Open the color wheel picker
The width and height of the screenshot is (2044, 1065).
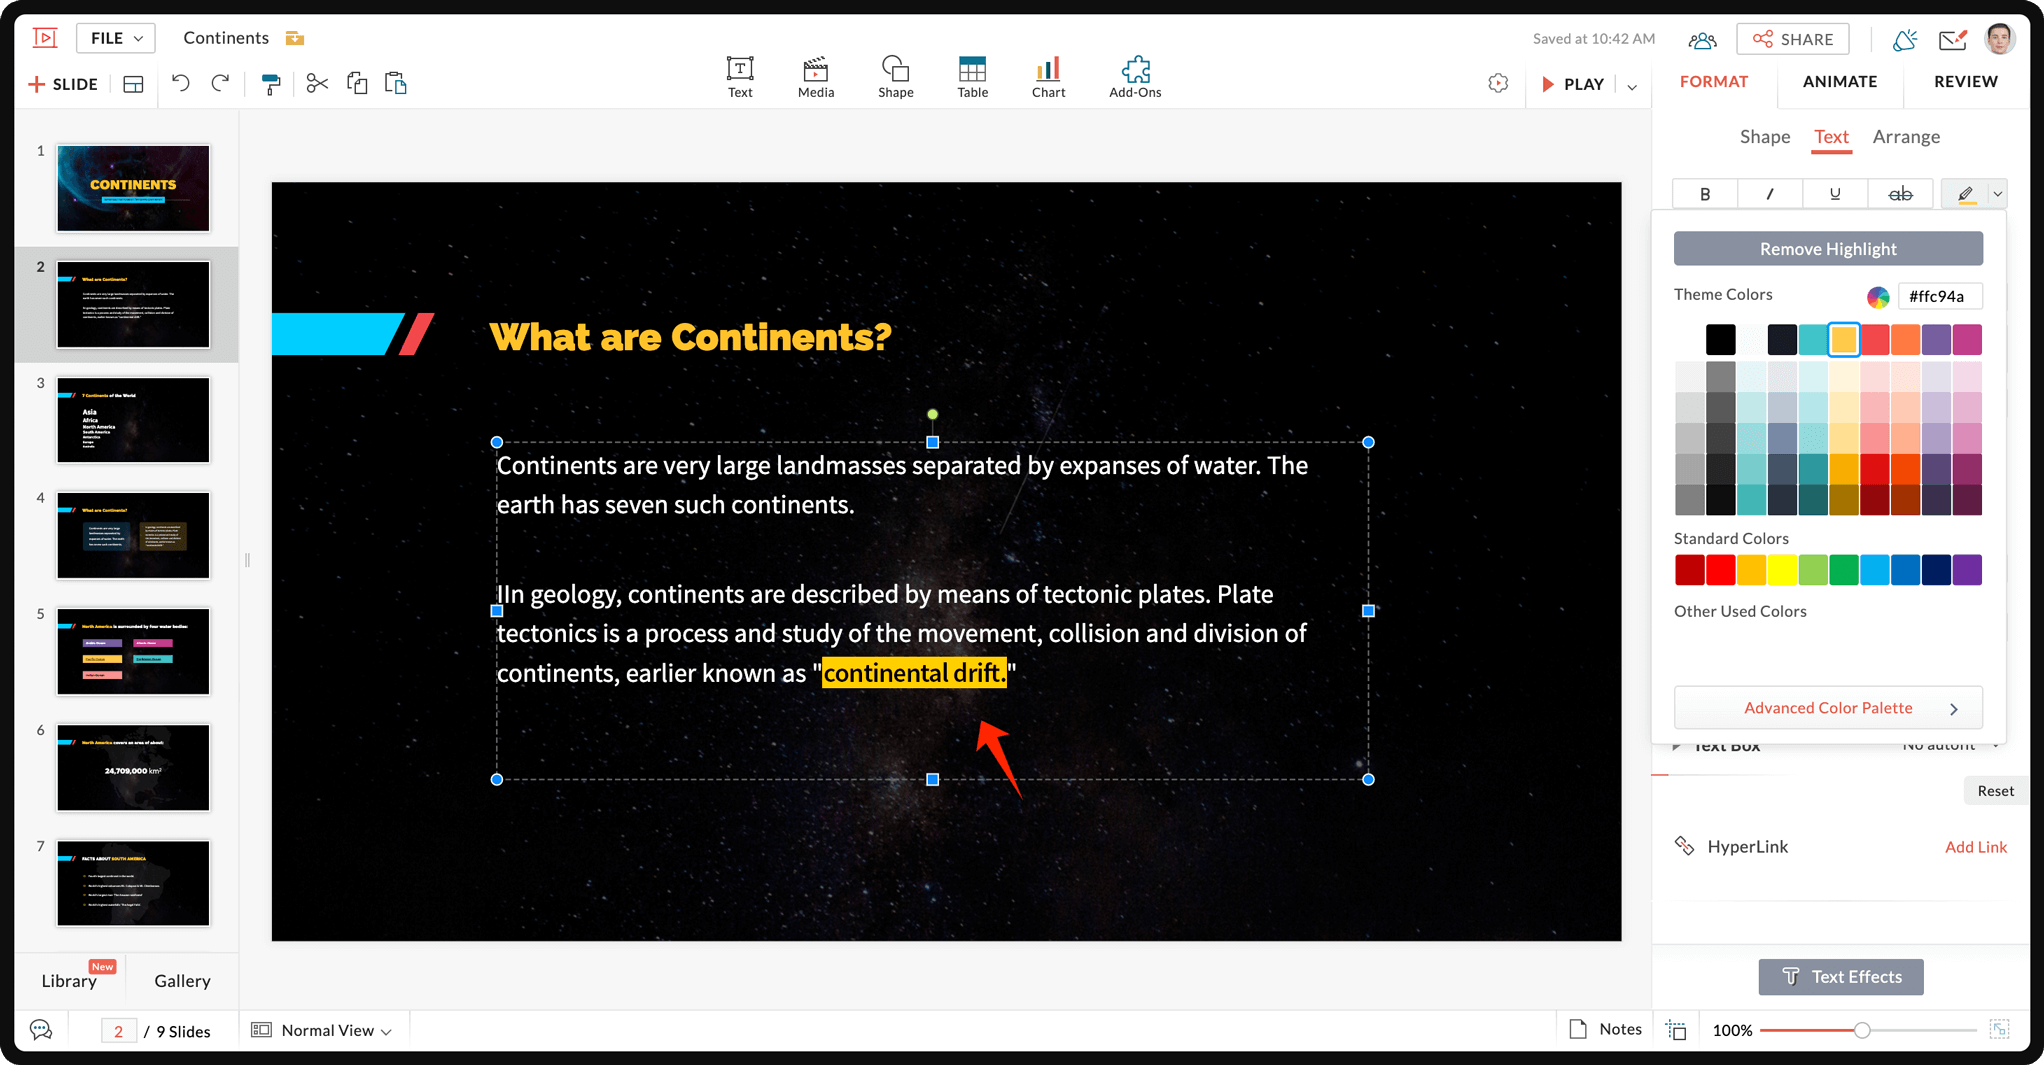coord(1878,297)
